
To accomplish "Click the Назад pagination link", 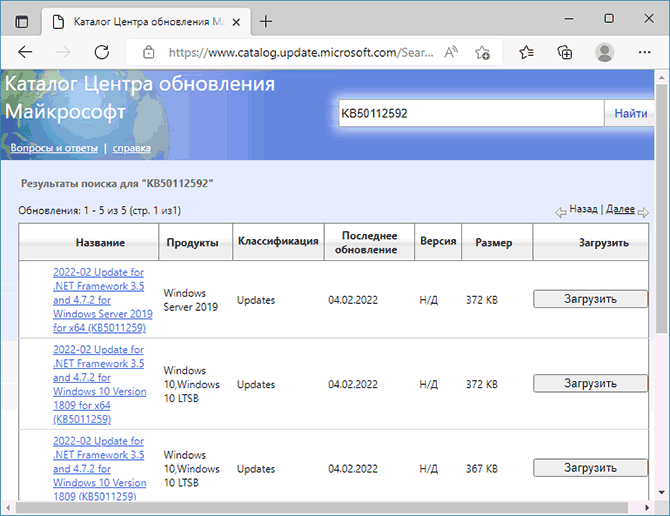I will pyautogui.click(x=583, y=209).
